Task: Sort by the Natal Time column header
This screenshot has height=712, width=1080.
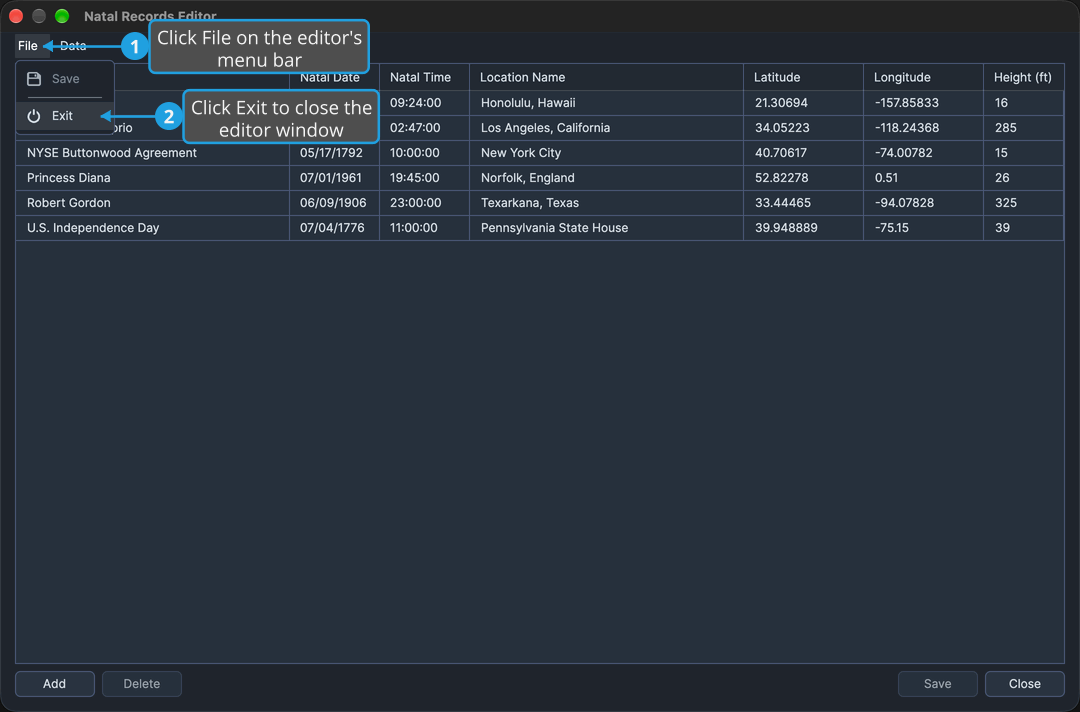Action: pyautogui.click(x=424, y=77)
